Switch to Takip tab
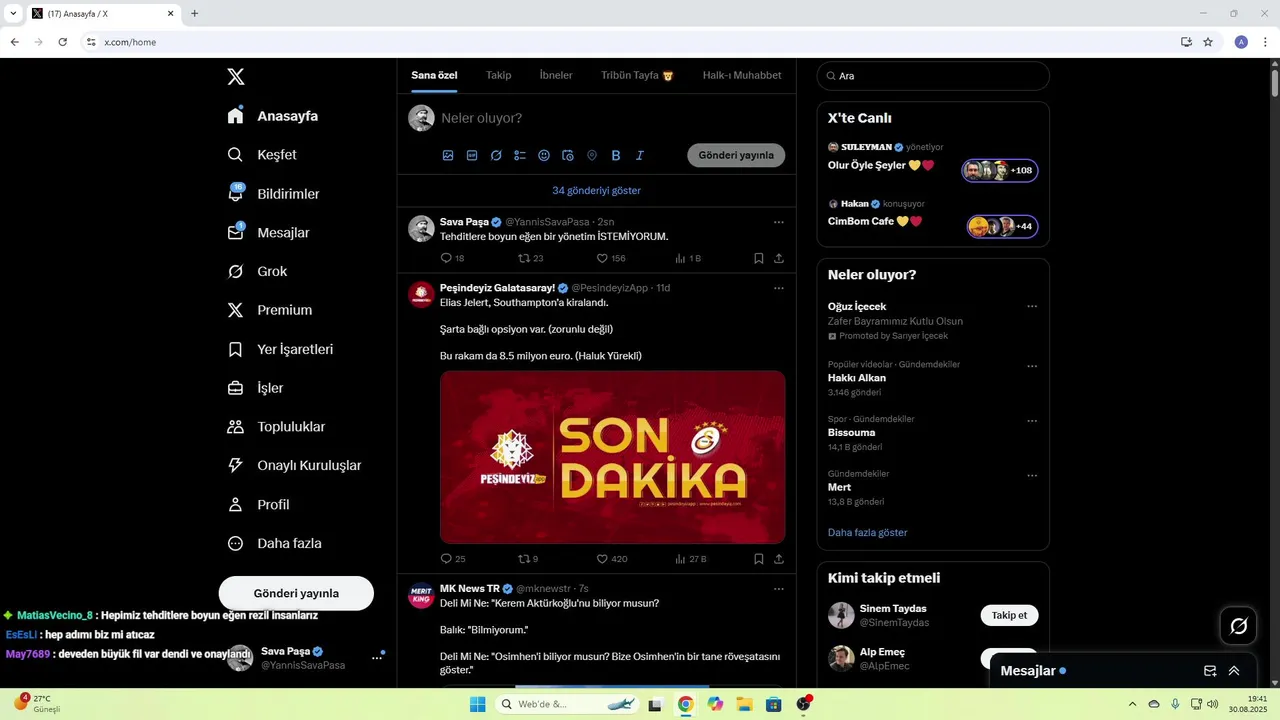 [498, 76]
